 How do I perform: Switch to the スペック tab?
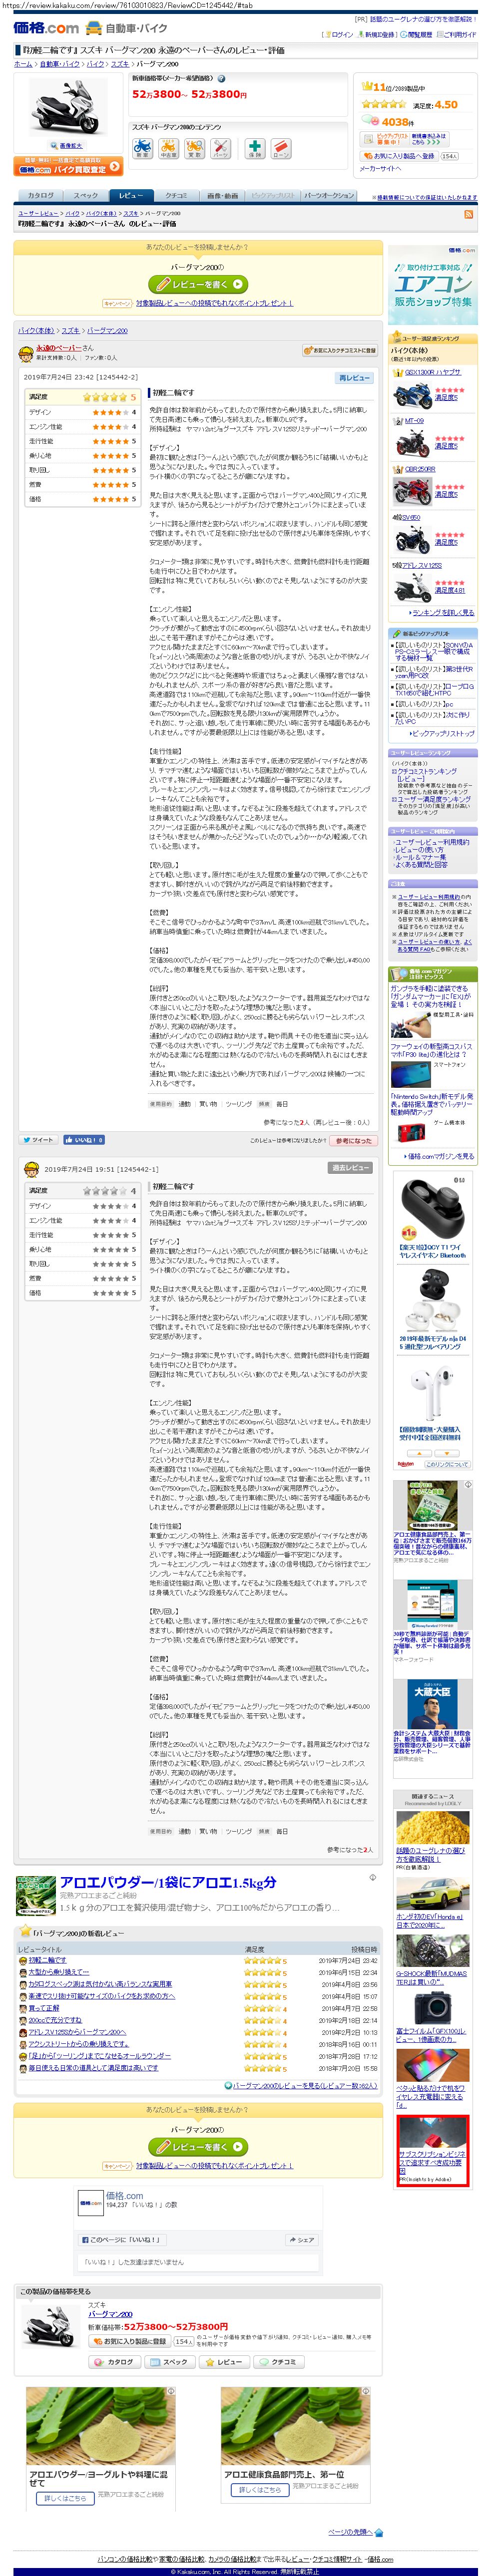85,196
